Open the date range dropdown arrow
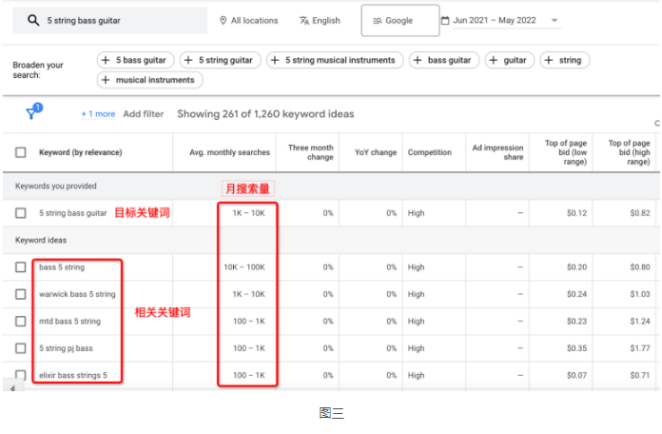The width and height of the screenshot is (662, 434). coord(554,20)
